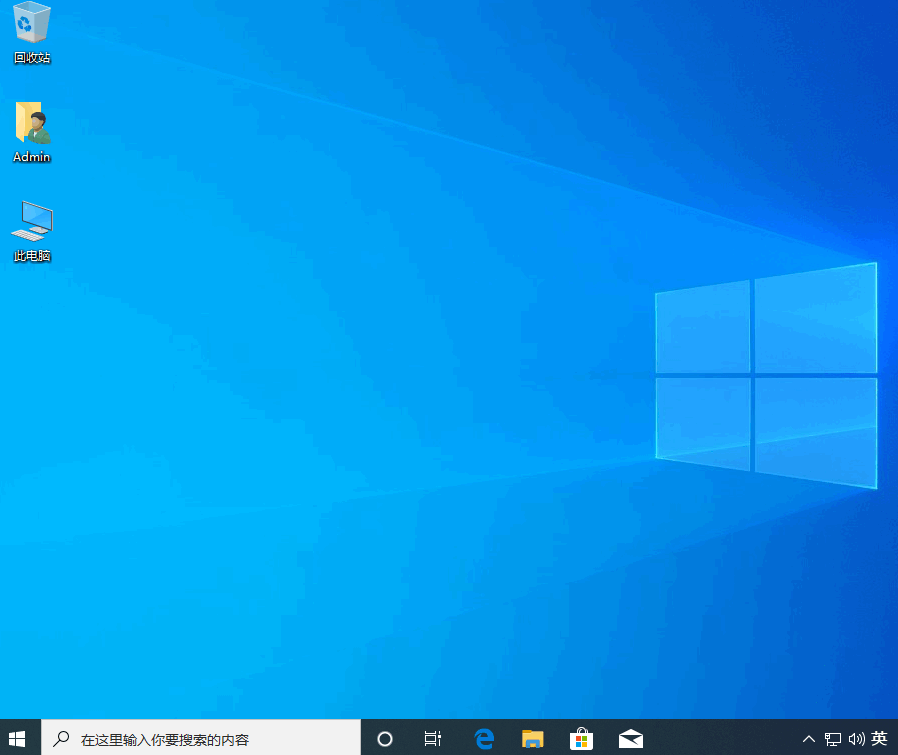Screen dimensions: 898x755
Task: Open the volume speaker tray icon
Action: 856,739
